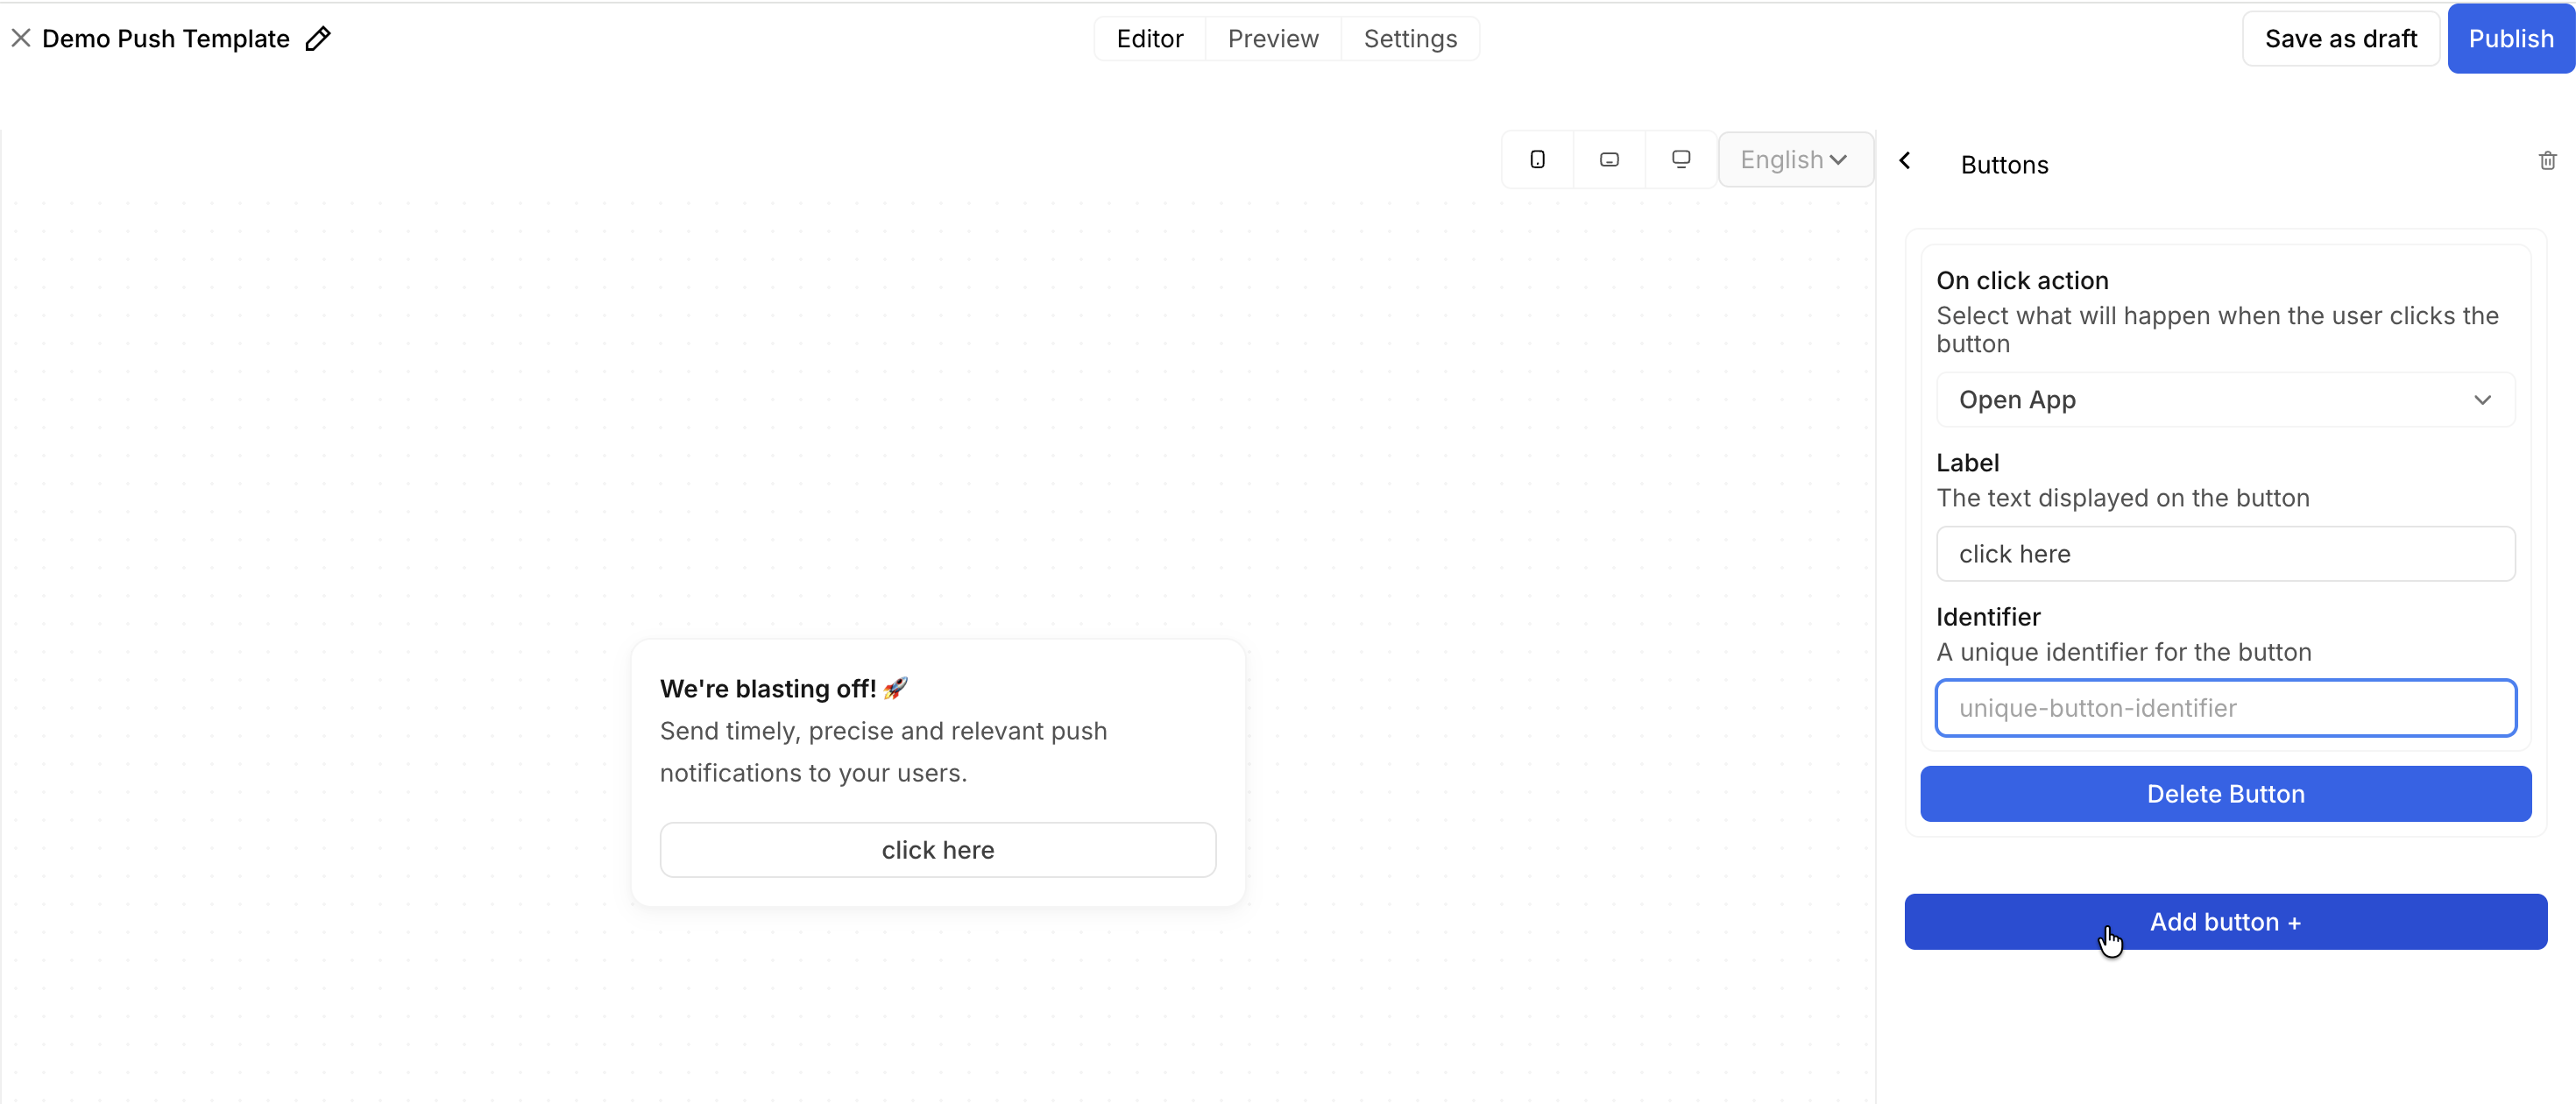Click the unique-button-identifier input field
This screenshot has height=1104, width=2576.
2225,708
